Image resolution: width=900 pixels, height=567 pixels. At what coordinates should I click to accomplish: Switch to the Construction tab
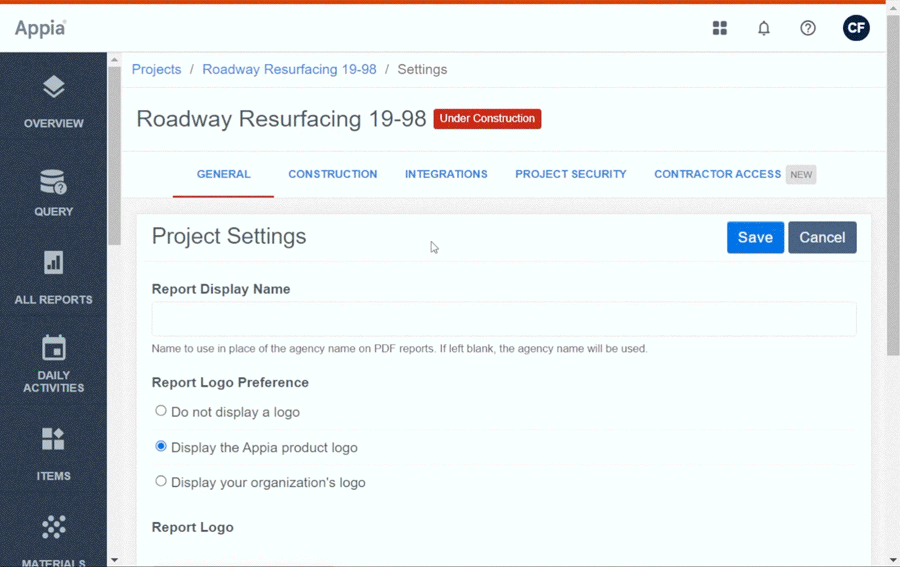pos(333,174)
